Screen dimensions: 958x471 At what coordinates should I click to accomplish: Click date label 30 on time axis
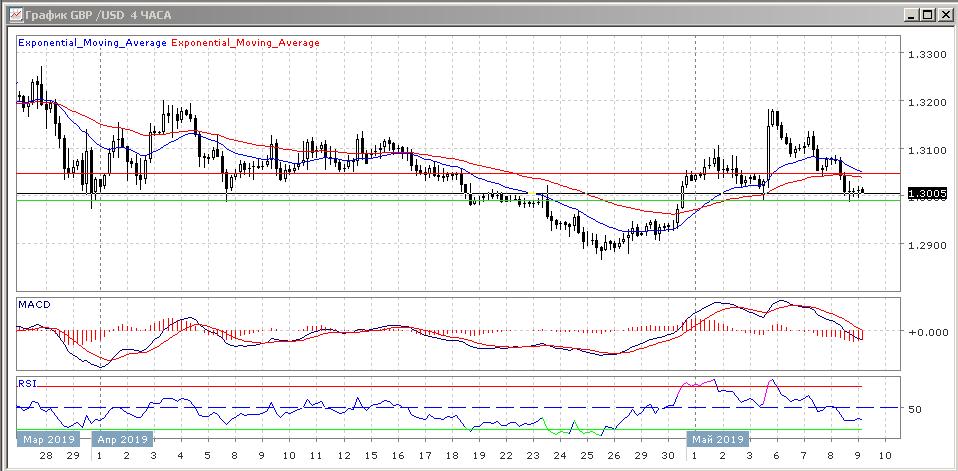(x=669, y=456)
